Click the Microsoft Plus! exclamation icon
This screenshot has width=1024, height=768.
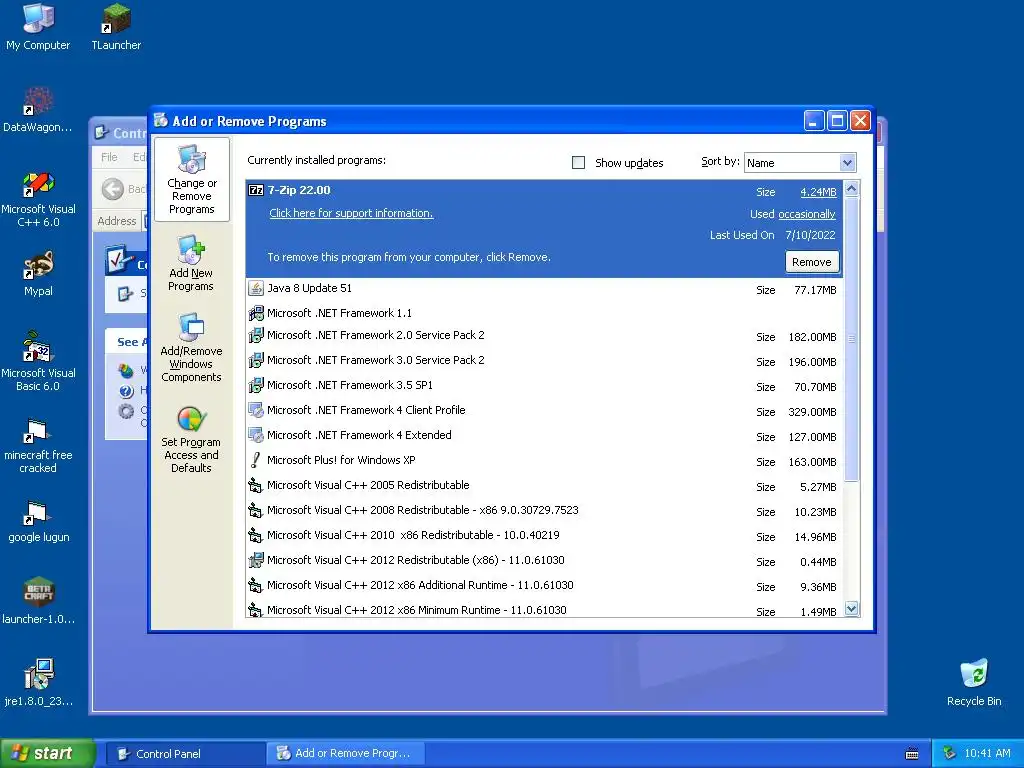point(255,460)
